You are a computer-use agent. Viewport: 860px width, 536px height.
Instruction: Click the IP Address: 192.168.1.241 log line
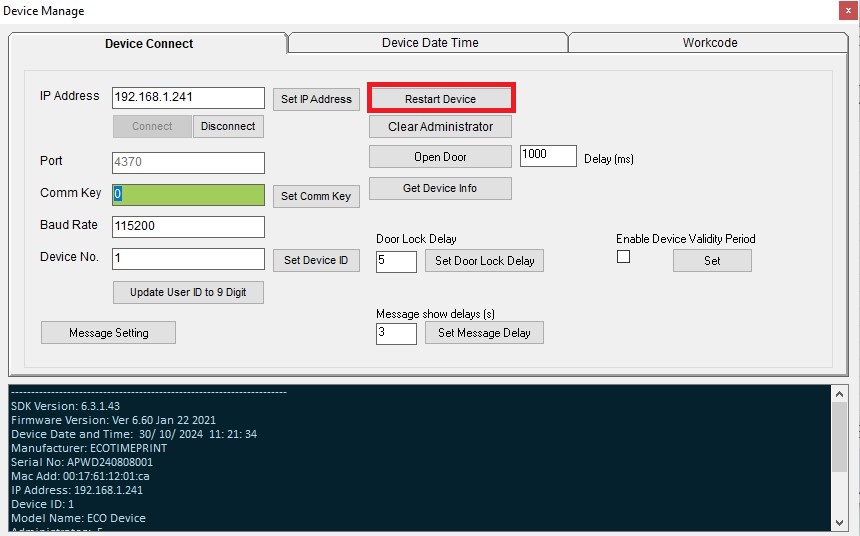tap(77, 490)
